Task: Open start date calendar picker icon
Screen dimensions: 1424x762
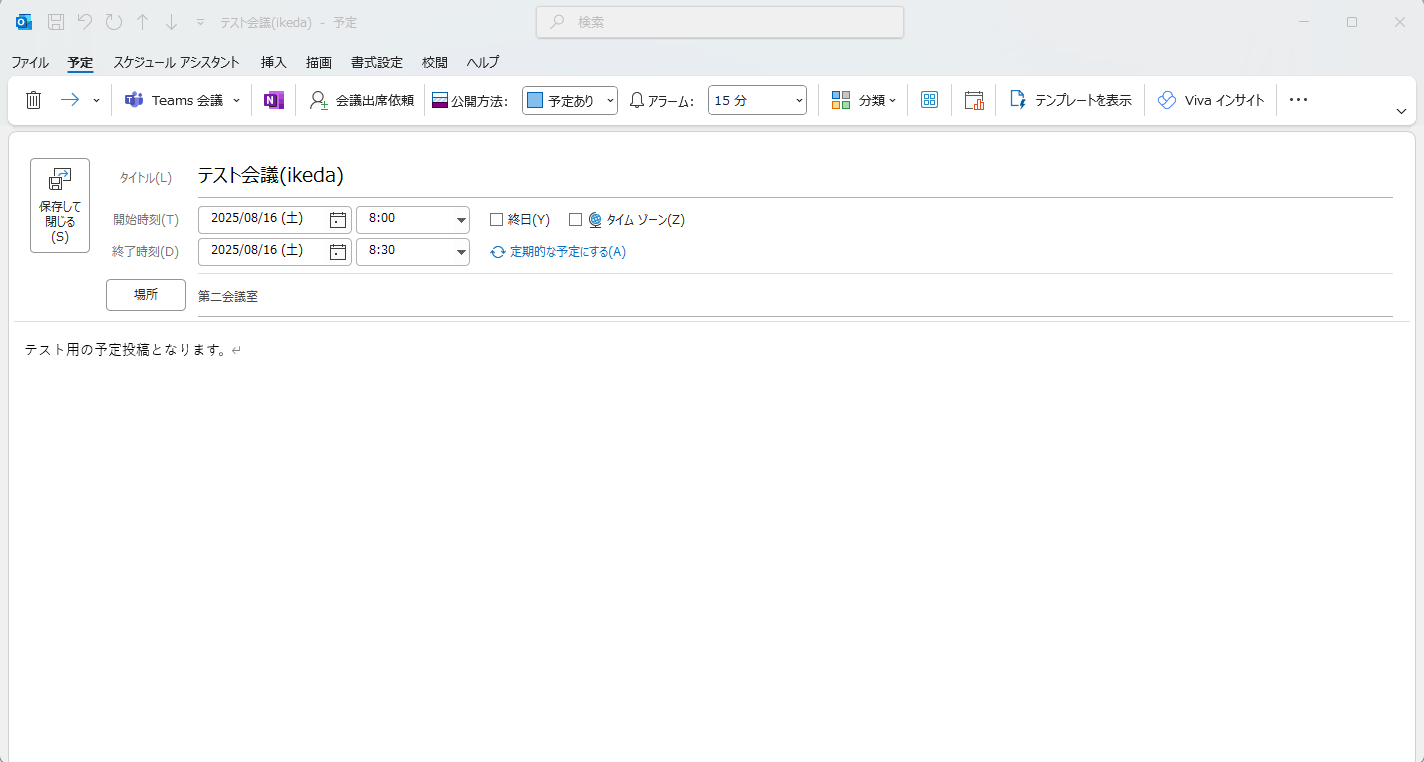Action: [x=338, y=220]
